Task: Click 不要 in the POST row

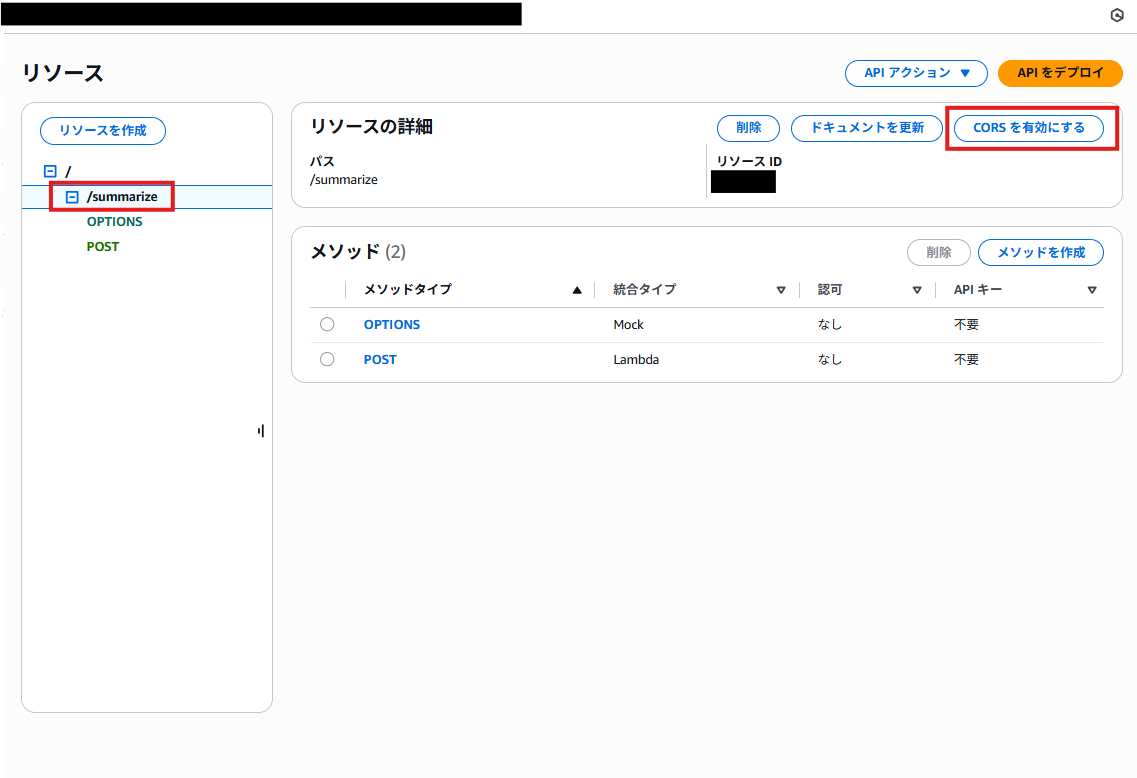Action: [966, 360]
